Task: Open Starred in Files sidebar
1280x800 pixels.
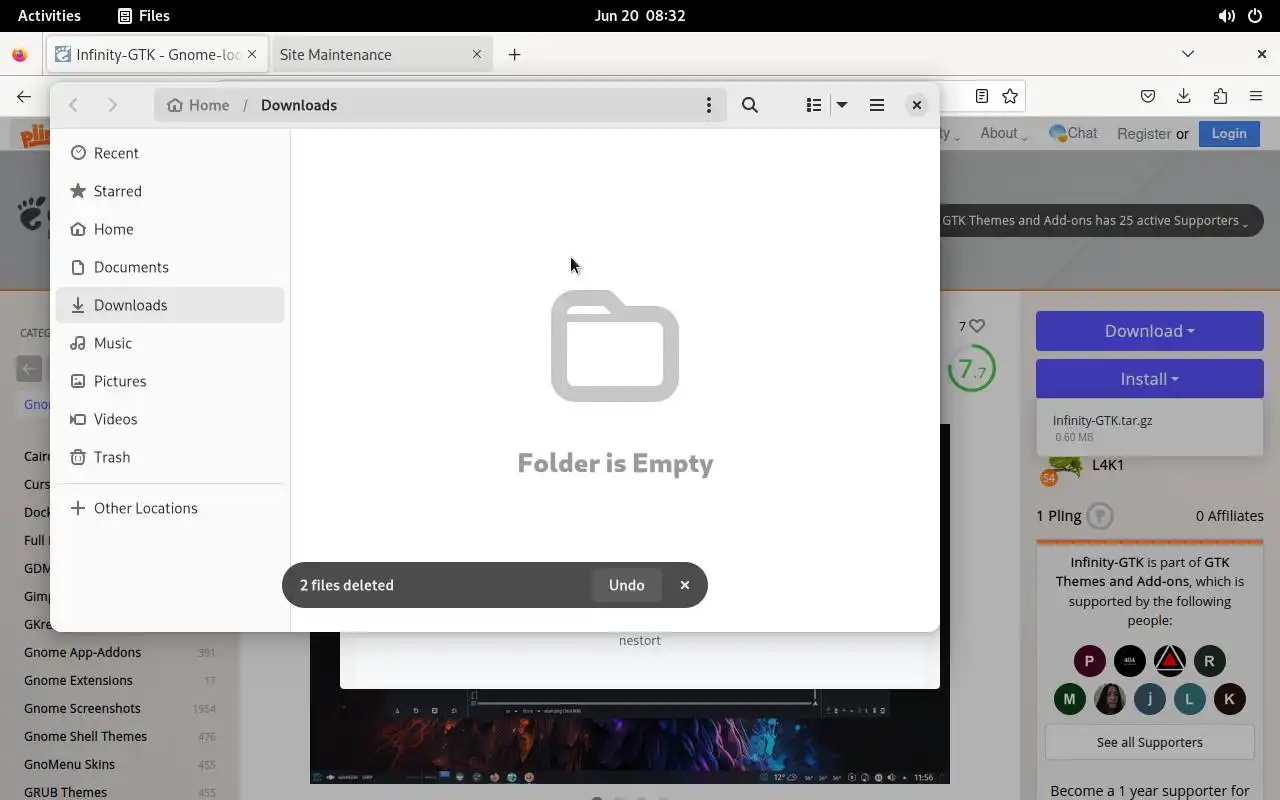Action: click(170, 191)
